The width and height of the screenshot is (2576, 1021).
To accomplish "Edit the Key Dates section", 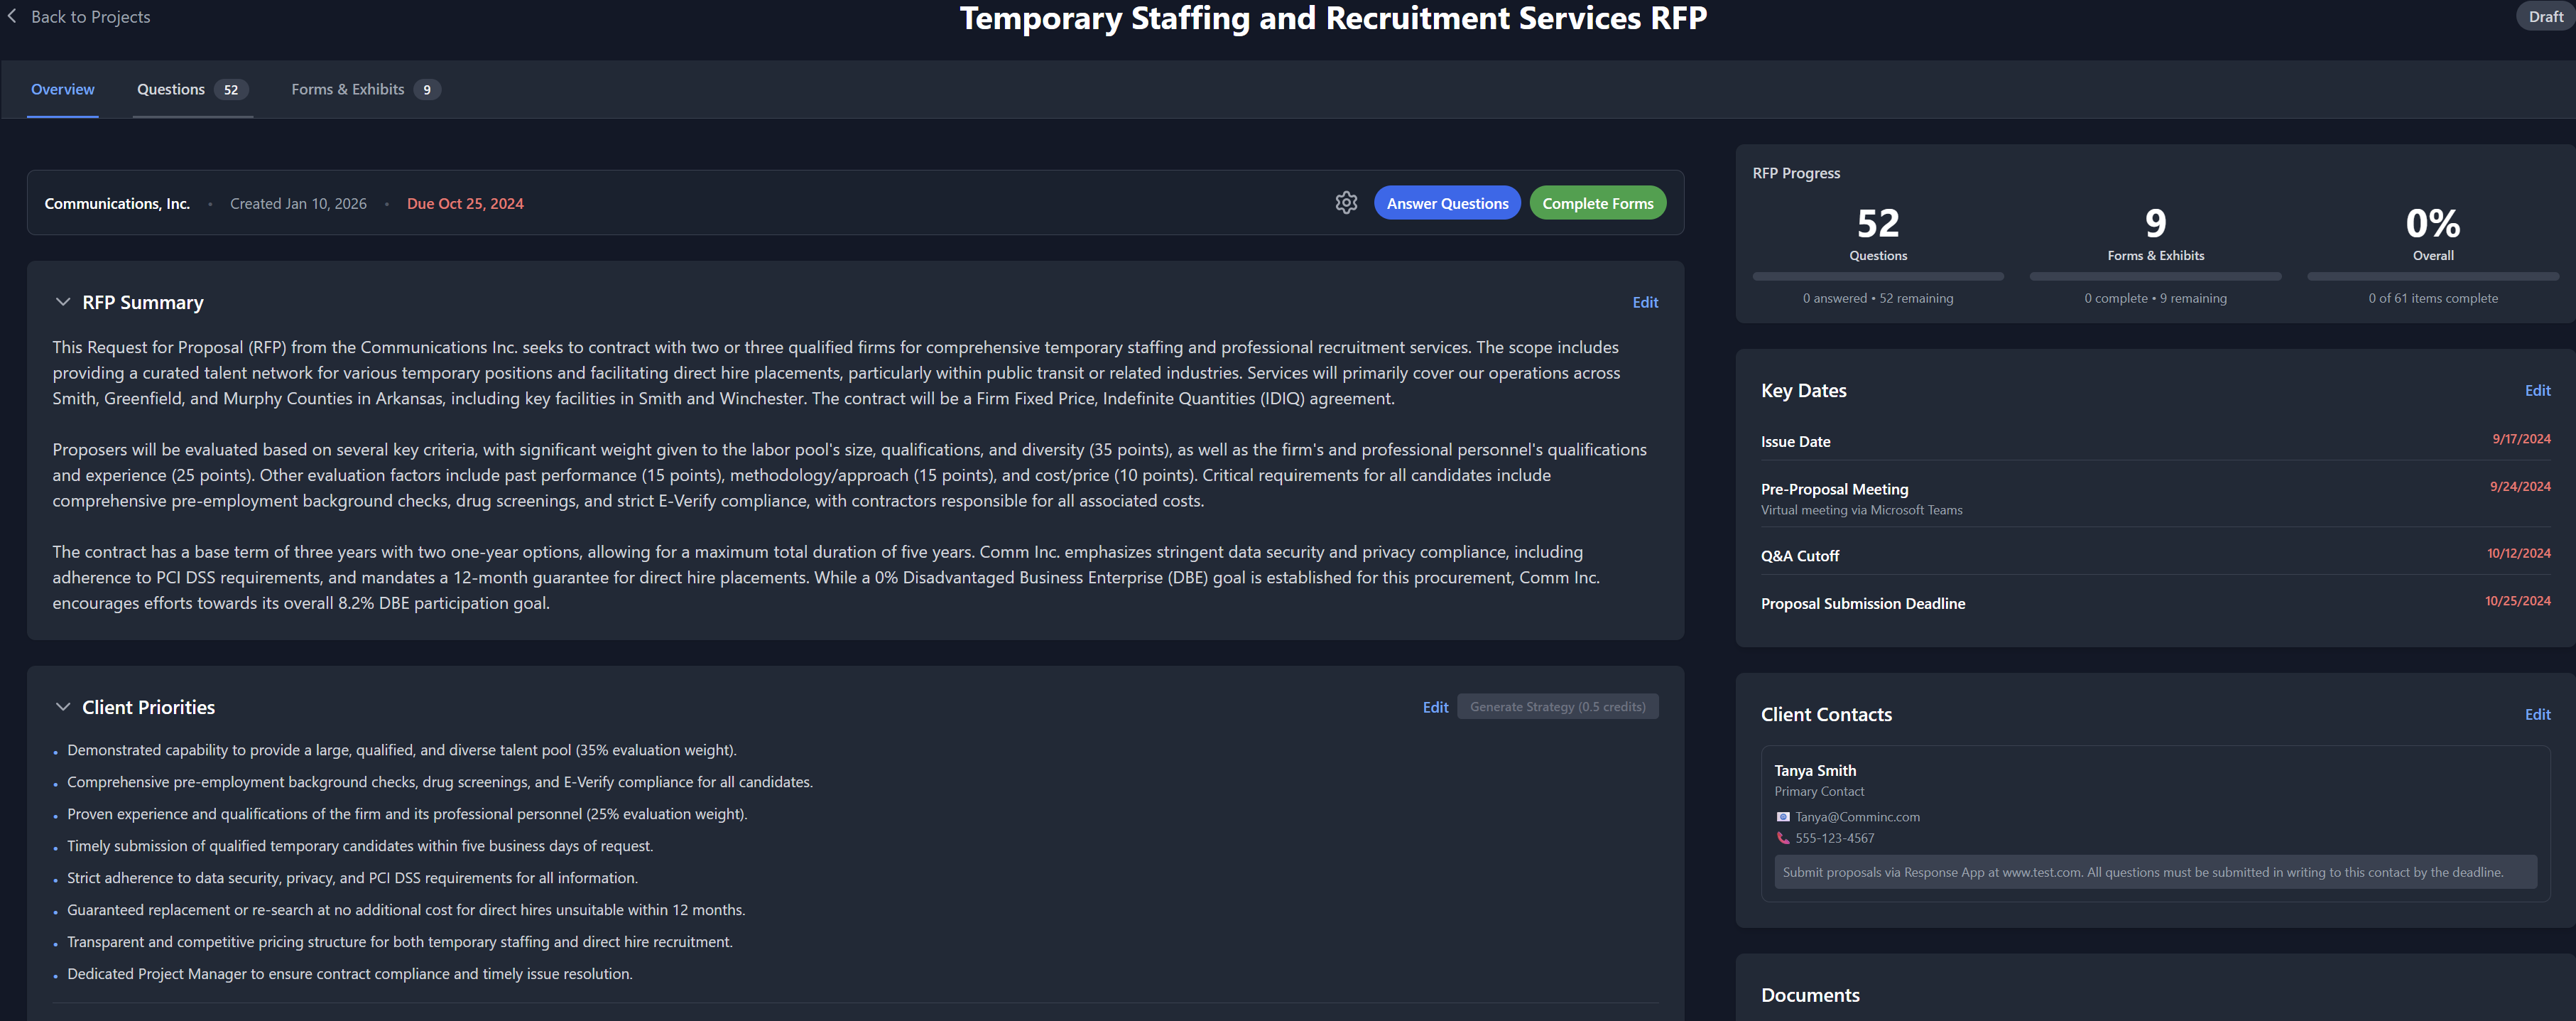I will [x=2538, y=390].
